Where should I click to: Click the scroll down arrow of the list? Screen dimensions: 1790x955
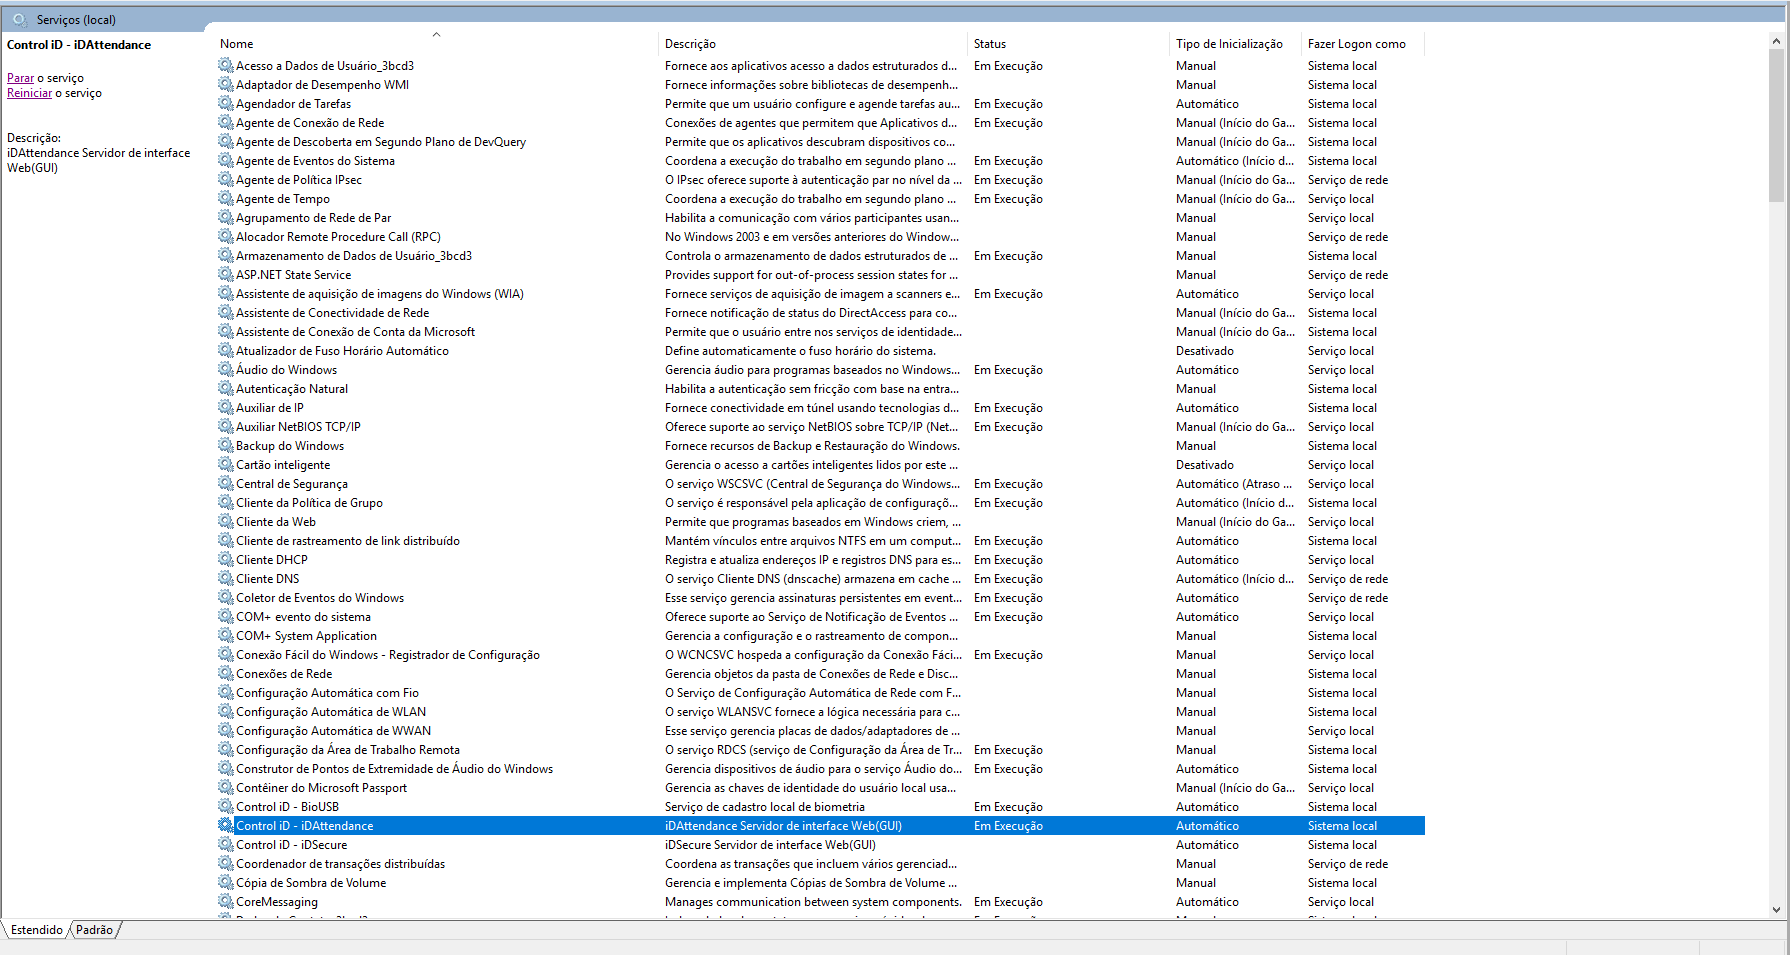pyautogui.click(x=1776, y=910)
